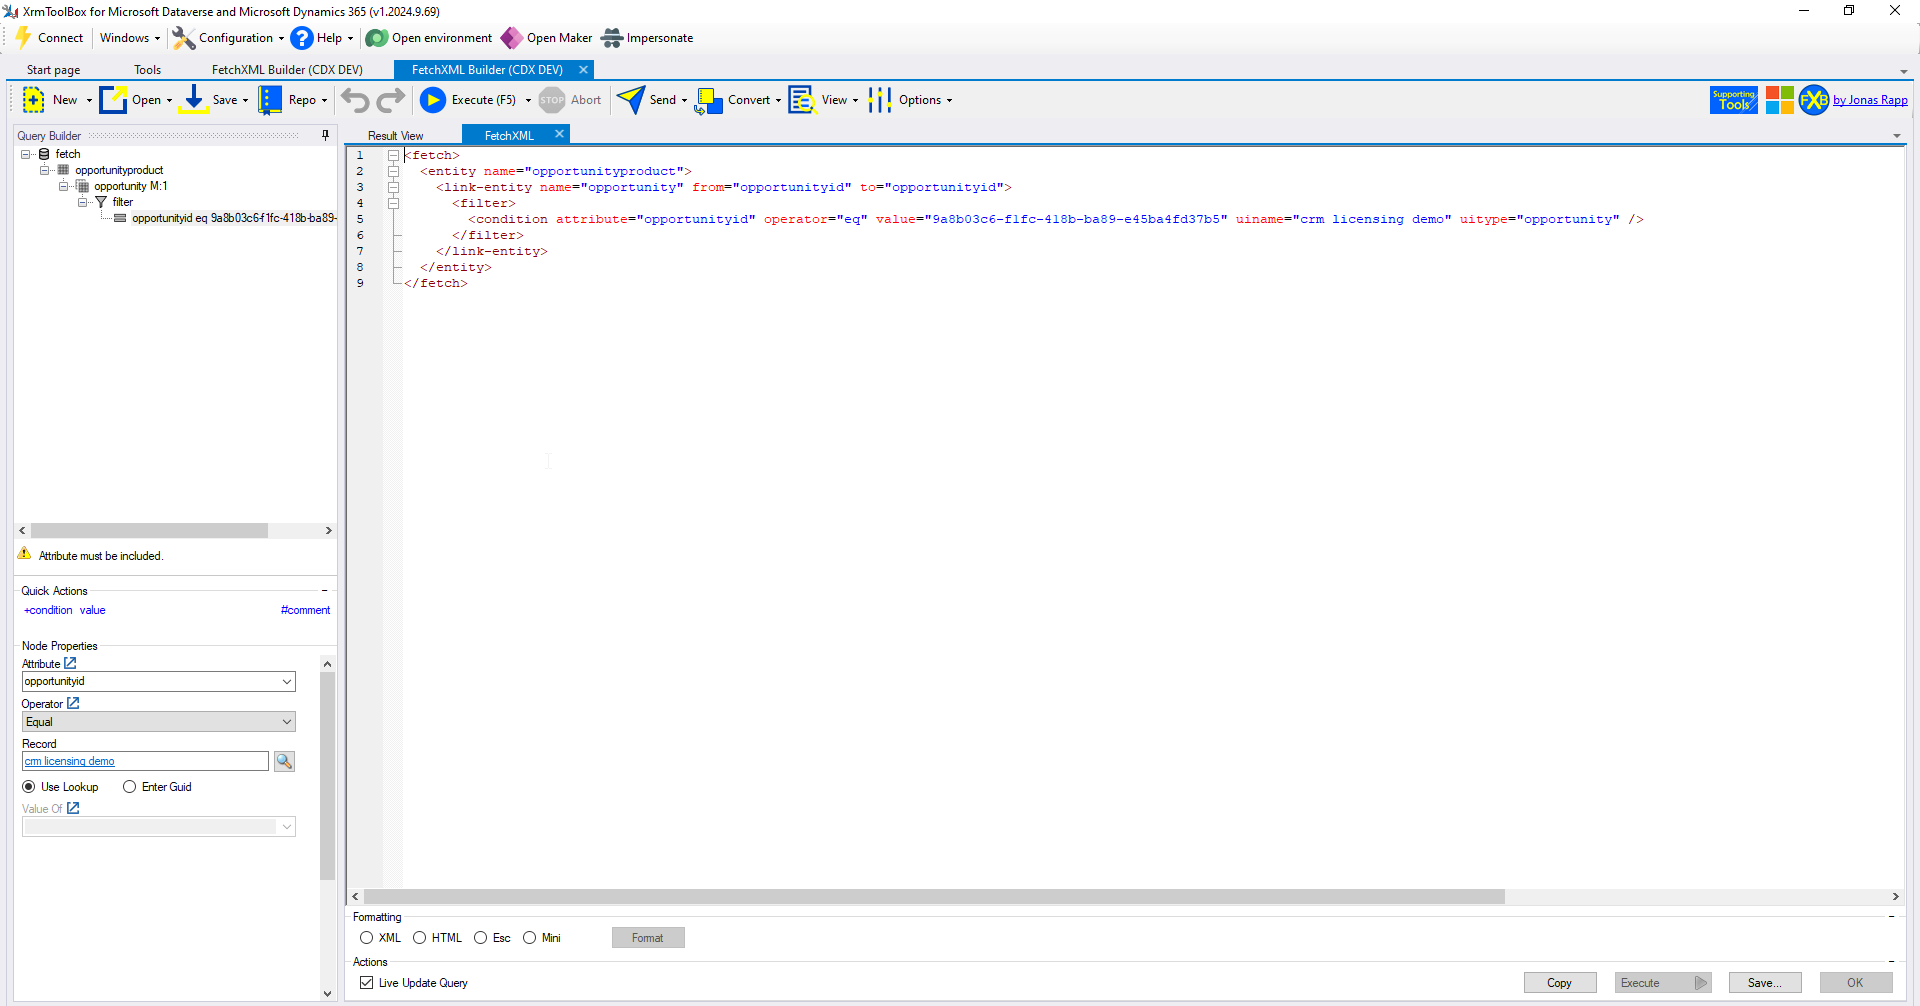Add a +condition quick action
1920x1006 pixels.
48,610
